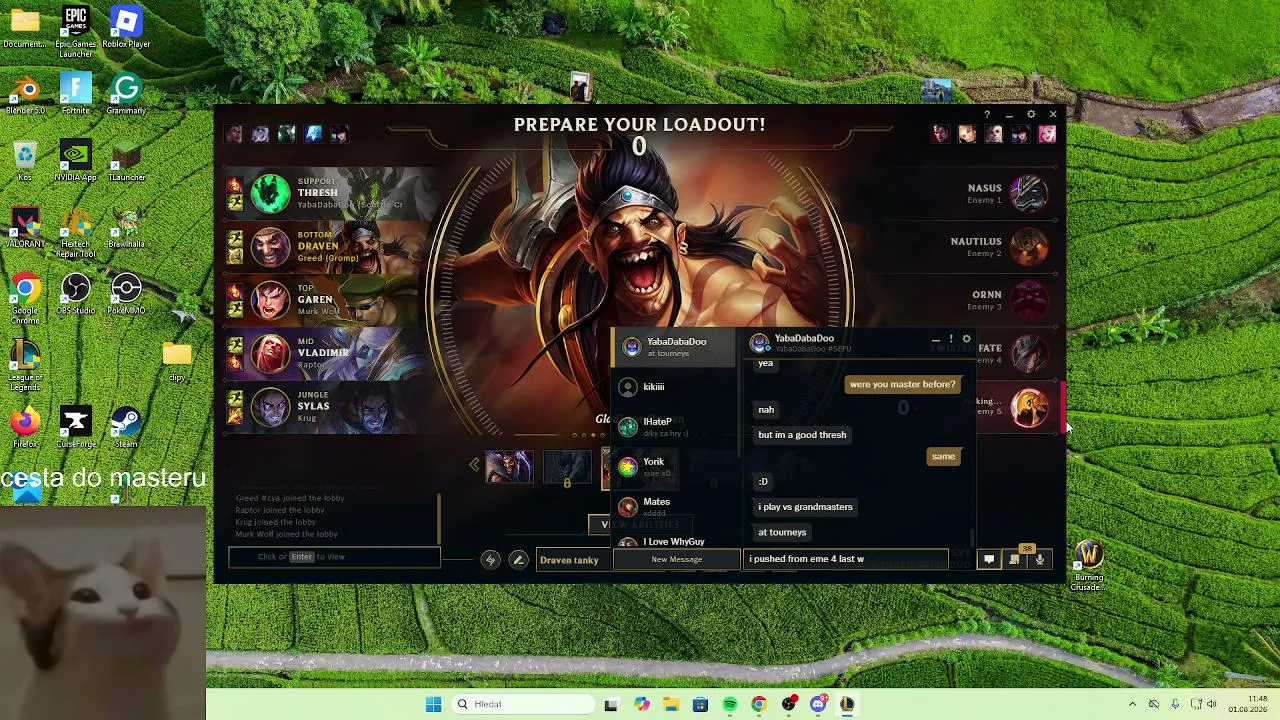Click the "i play vs grandmasters" message
Screen dimensions: 1280x720
(x=805, y=507)
